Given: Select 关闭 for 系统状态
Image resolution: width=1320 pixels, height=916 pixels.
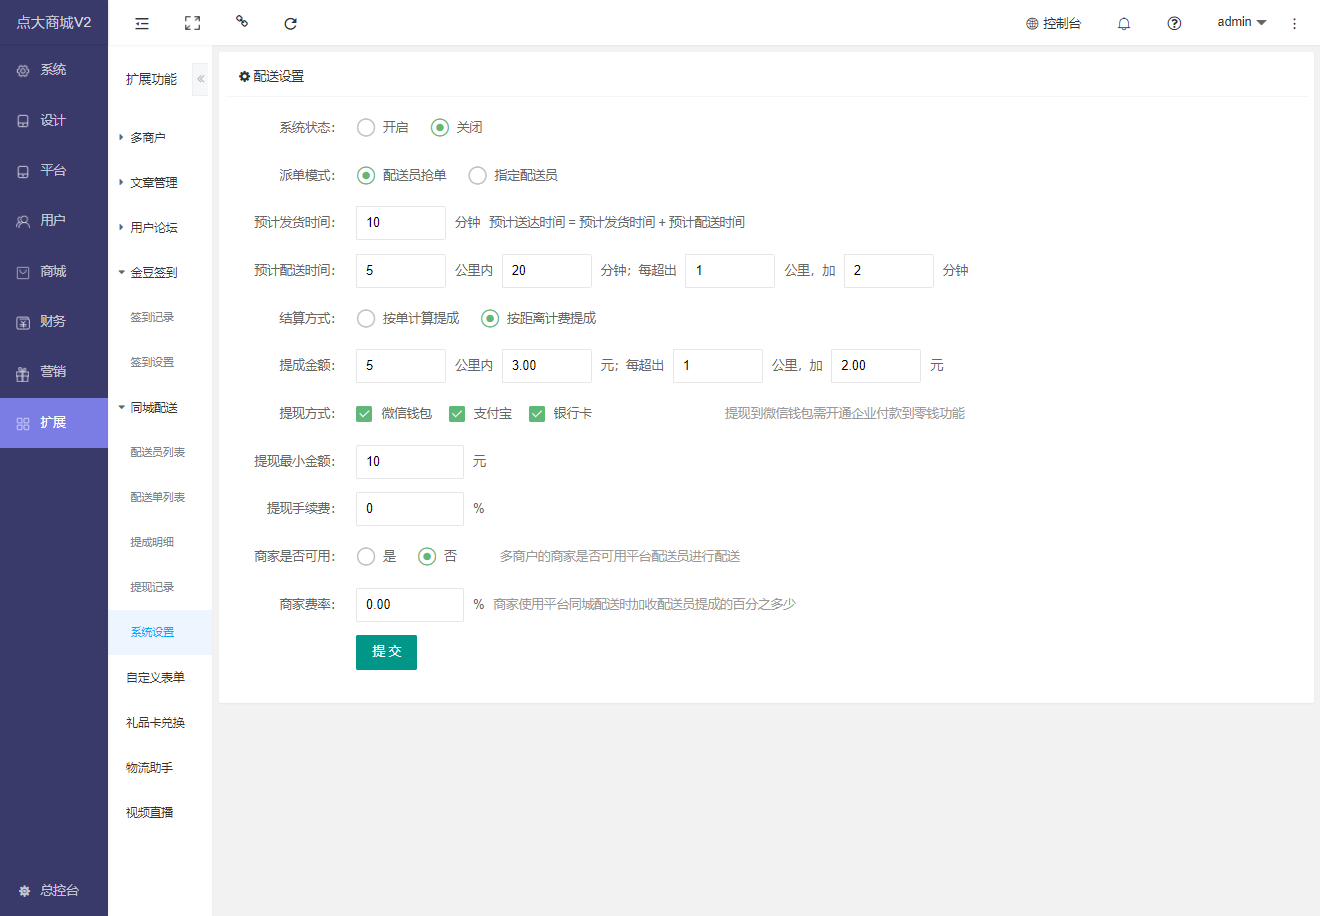Looking at the screenshot, I should [457, 127].
